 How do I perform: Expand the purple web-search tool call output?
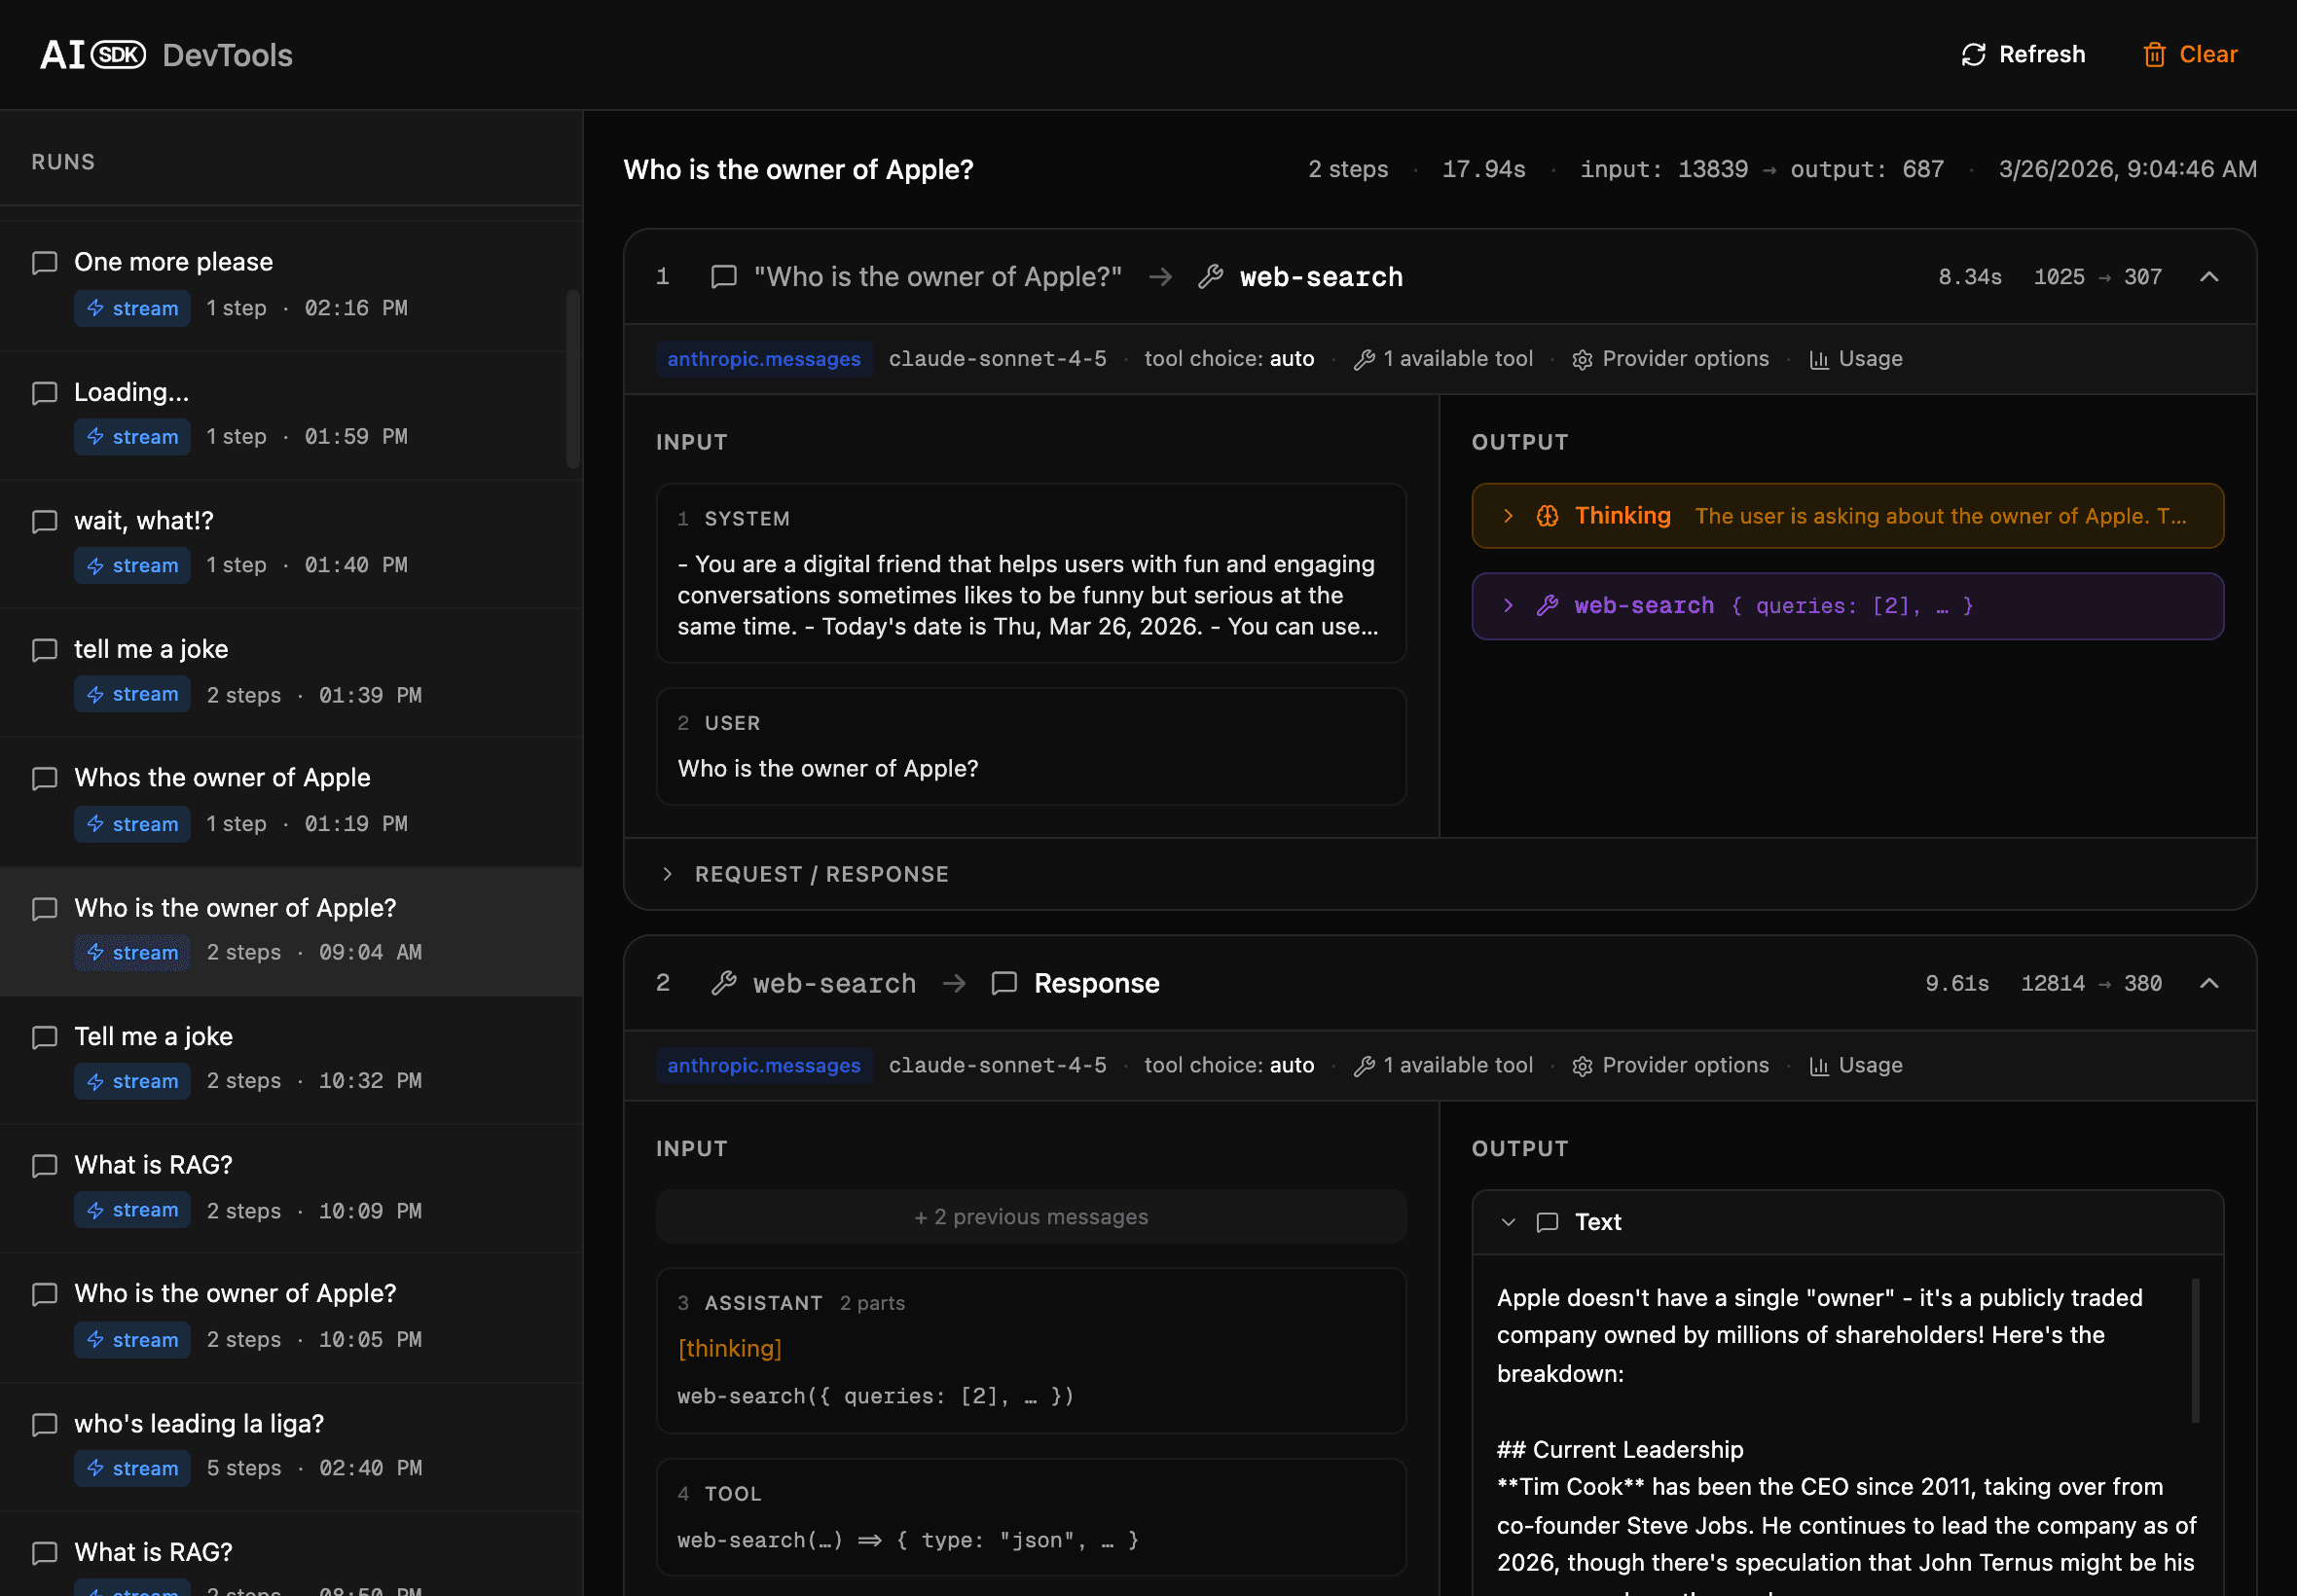(1508, 606)
